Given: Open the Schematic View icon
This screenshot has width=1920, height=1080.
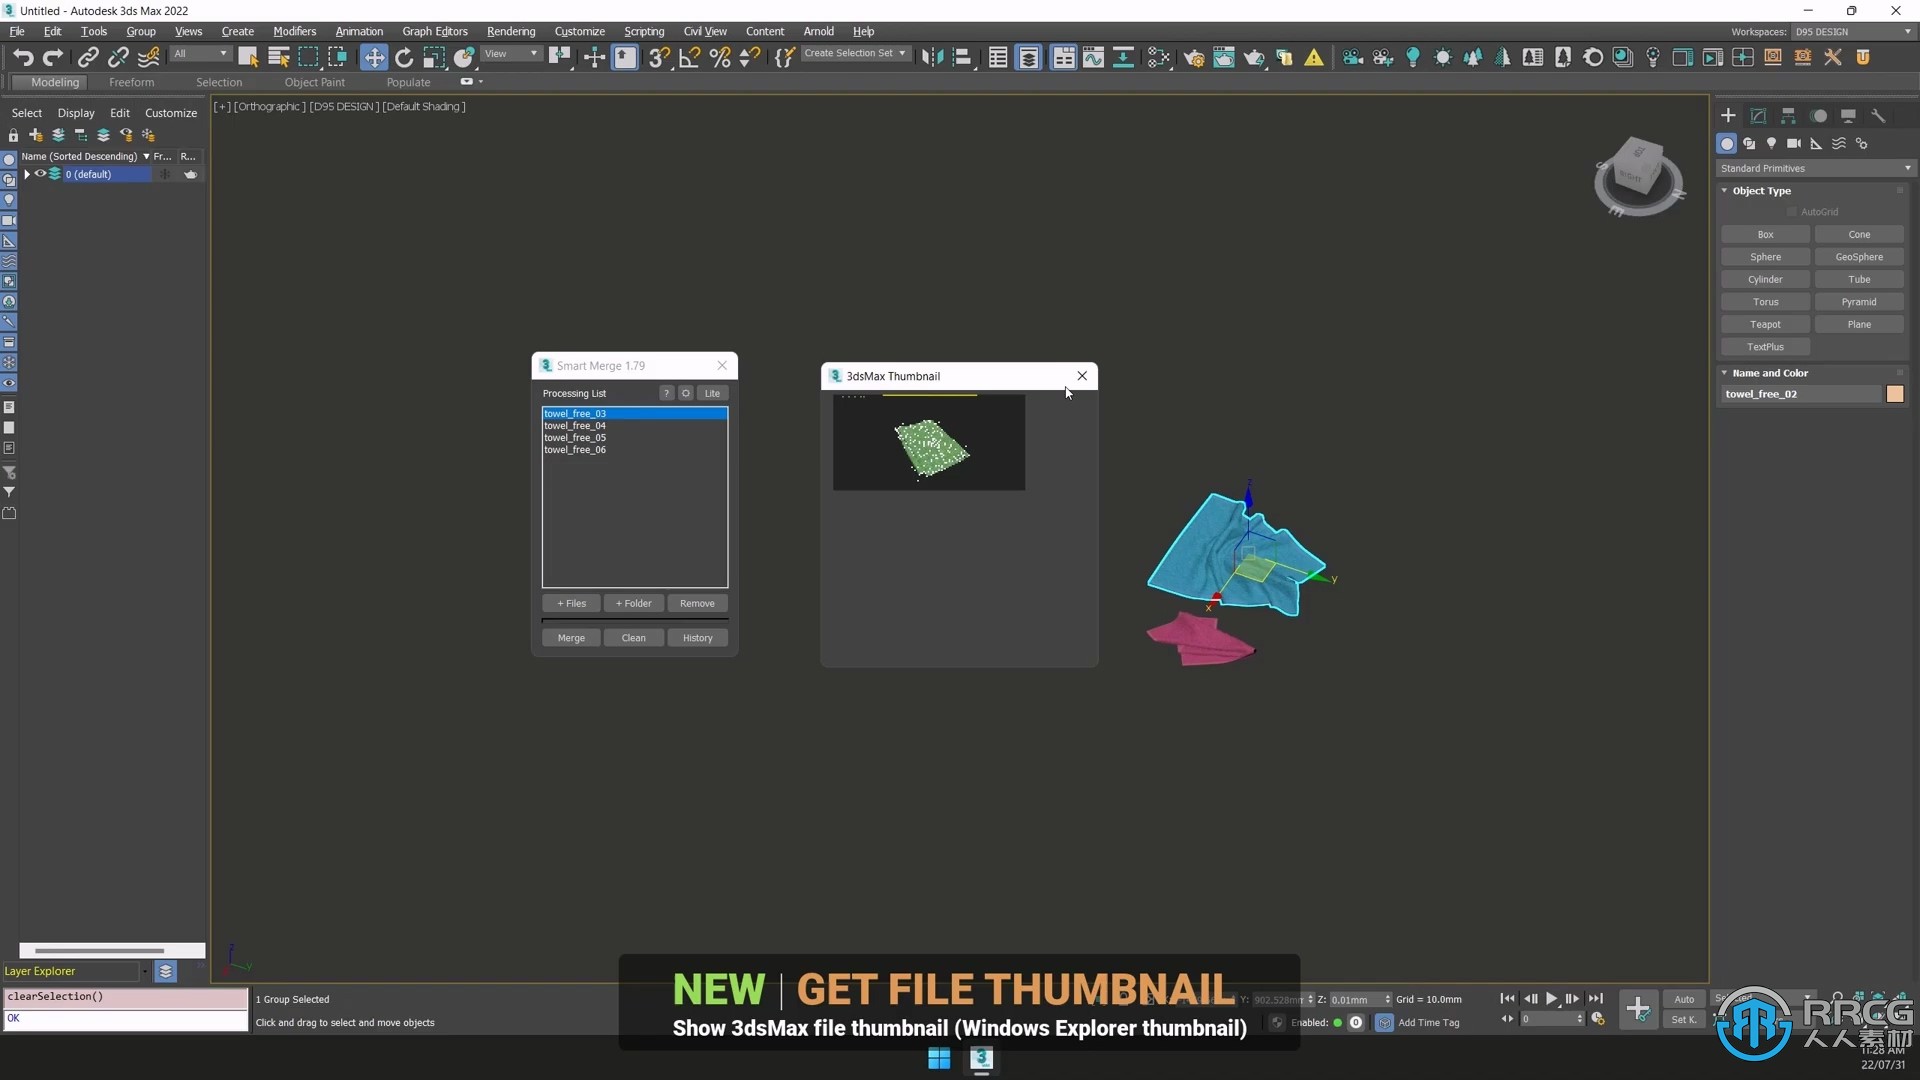Looking at the screenshot, I should [x=1123, y=57].
